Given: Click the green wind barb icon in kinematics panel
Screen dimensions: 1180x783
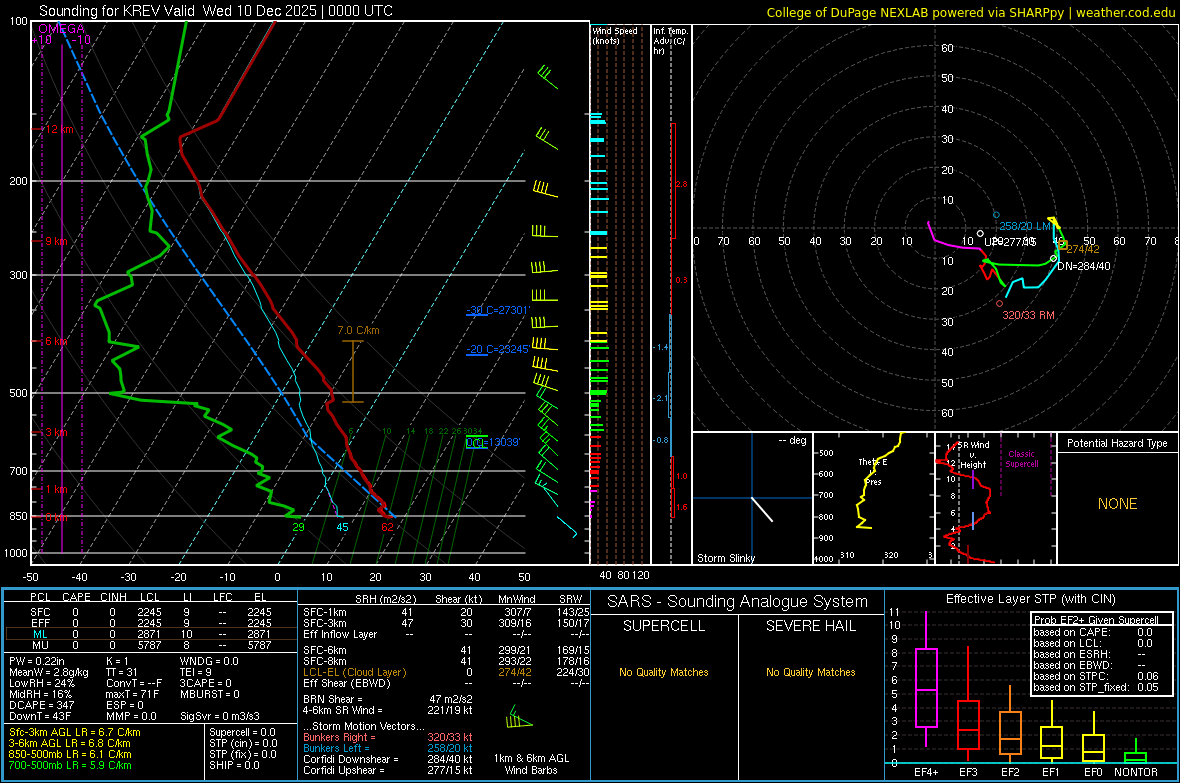Looking at the screenshot, I should (519, 717).
